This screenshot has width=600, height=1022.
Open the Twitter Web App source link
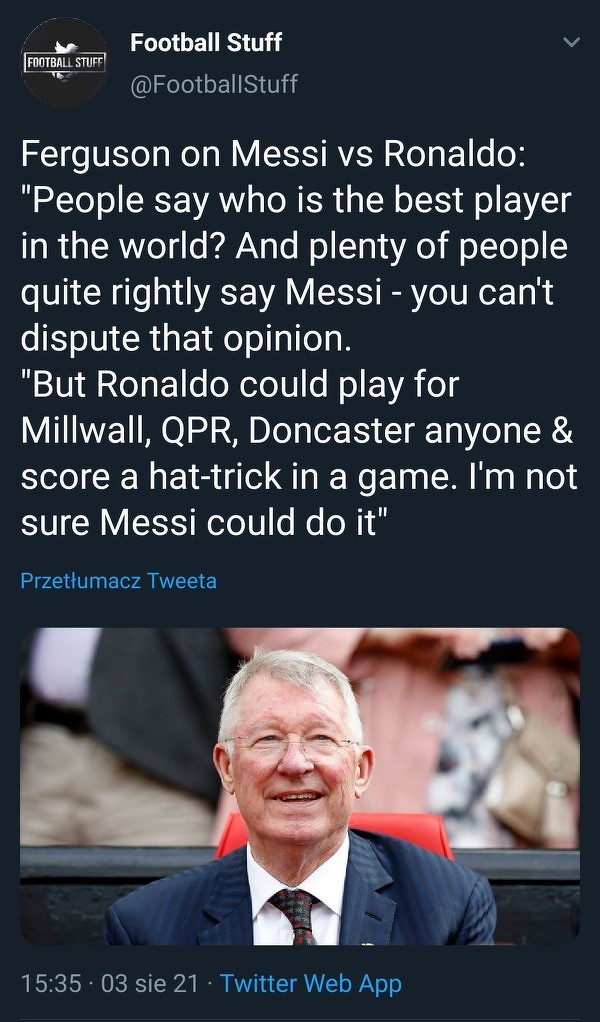point(311,983)
